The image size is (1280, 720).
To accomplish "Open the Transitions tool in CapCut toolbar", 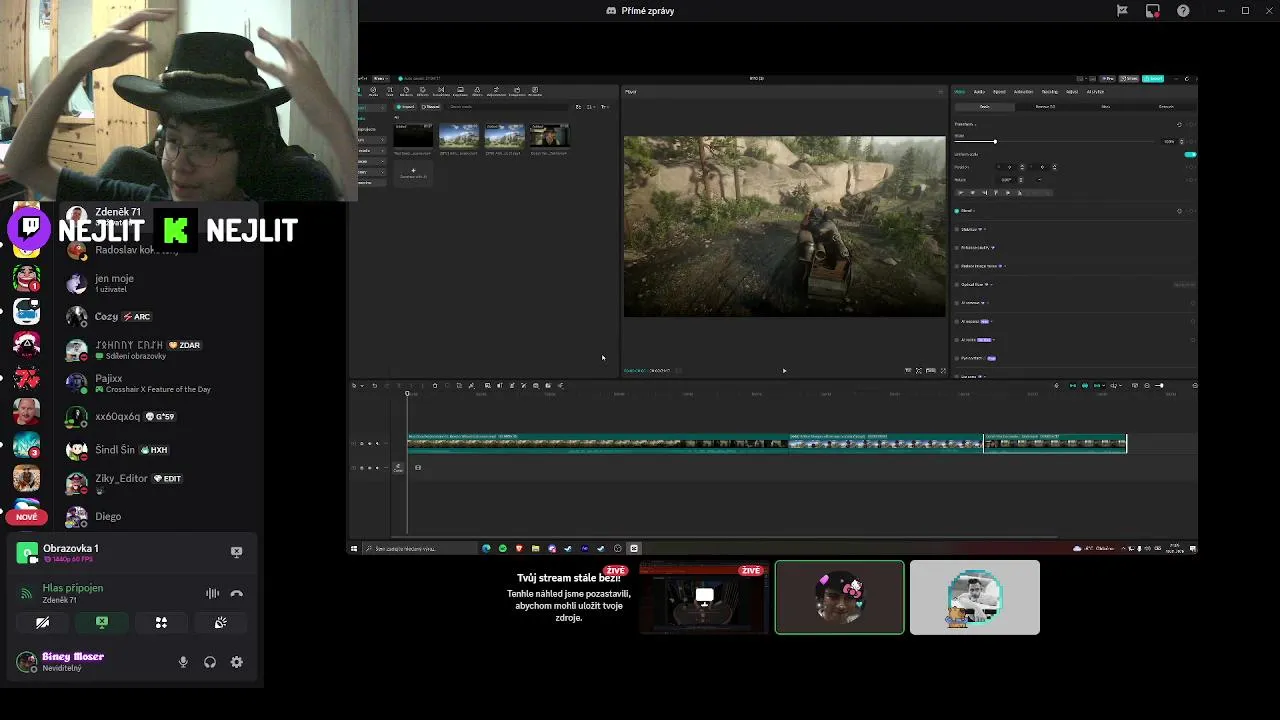I will click(x=441, y=91).
